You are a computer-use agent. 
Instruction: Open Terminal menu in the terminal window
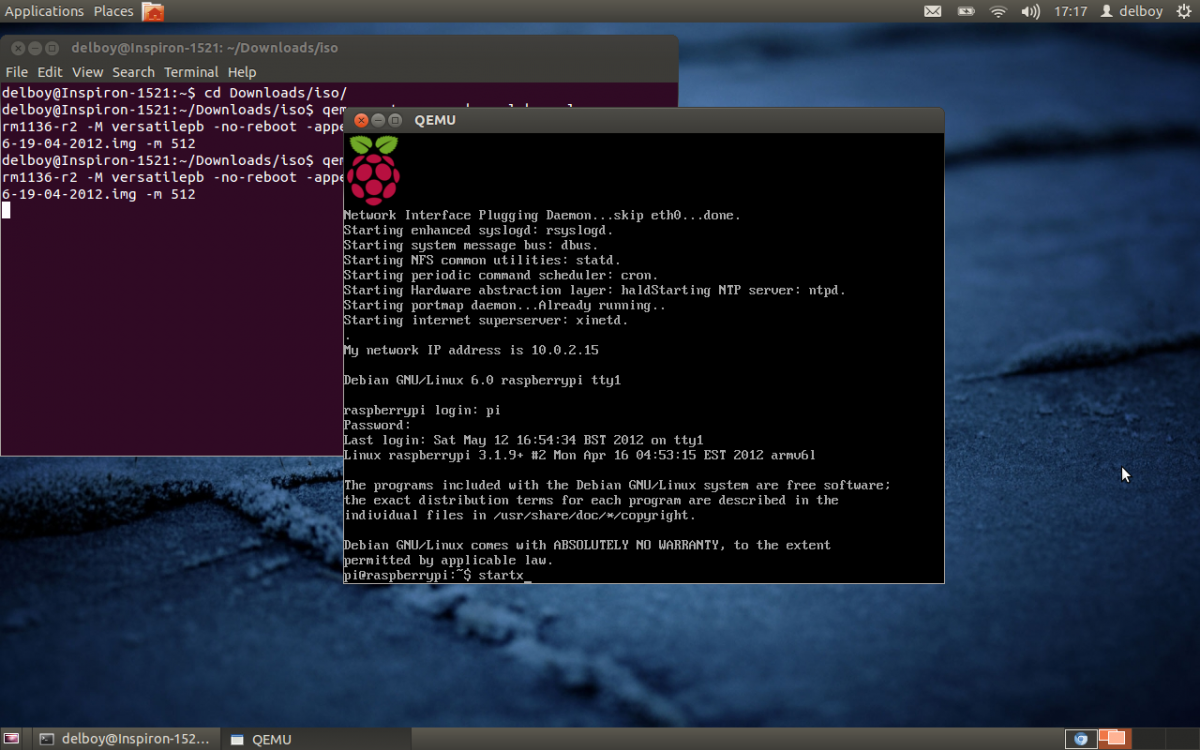(191, 72)
